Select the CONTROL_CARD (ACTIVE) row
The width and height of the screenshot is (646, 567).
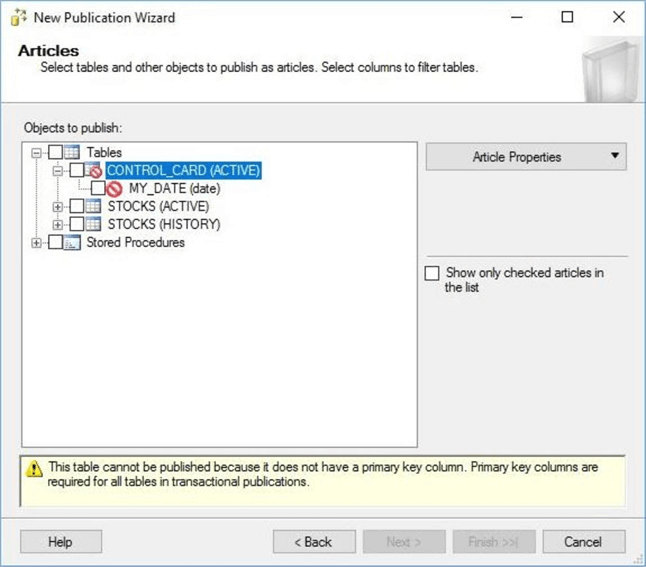184,170
